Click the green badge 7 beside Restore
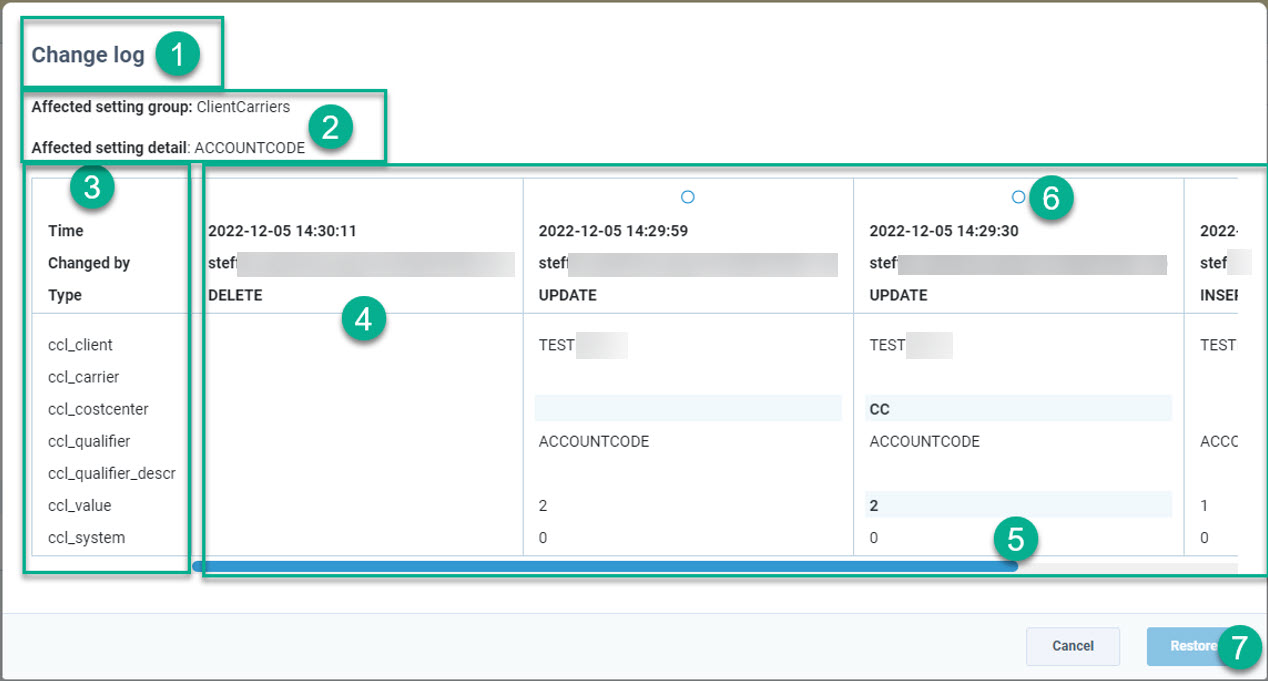1268x681 pixels. tap(1240, 647)
